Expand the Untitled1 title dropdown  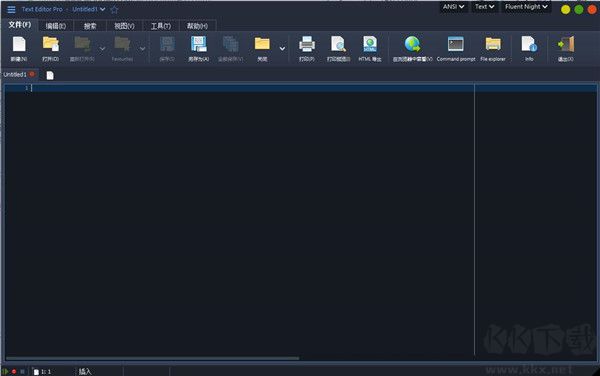click(x=103, y=9)
